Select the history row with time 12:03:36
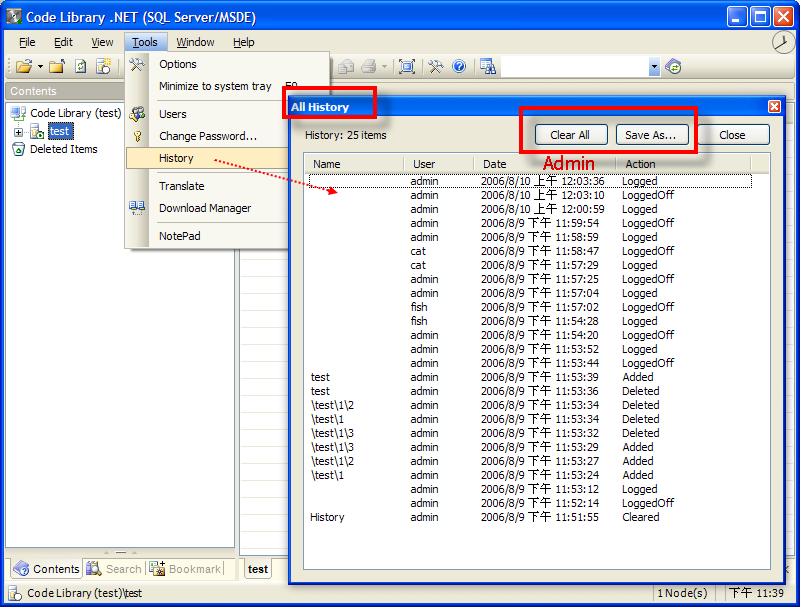Image resolution: width=800 pixels, height=607 pixels. coord(530,181)
